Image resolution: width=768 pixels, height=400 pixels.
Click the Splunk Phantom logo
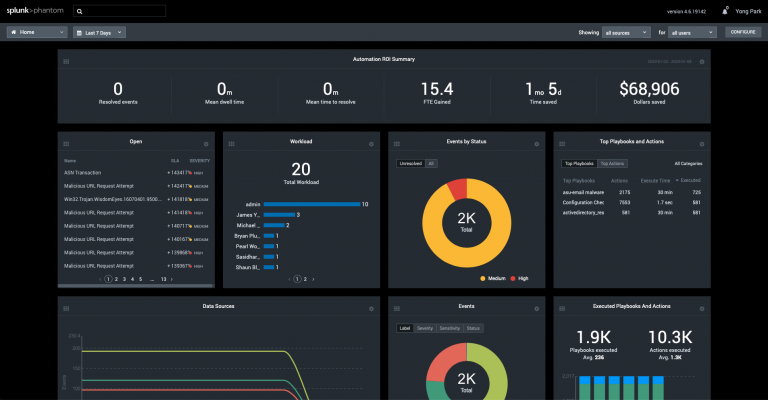coord(35,10)
